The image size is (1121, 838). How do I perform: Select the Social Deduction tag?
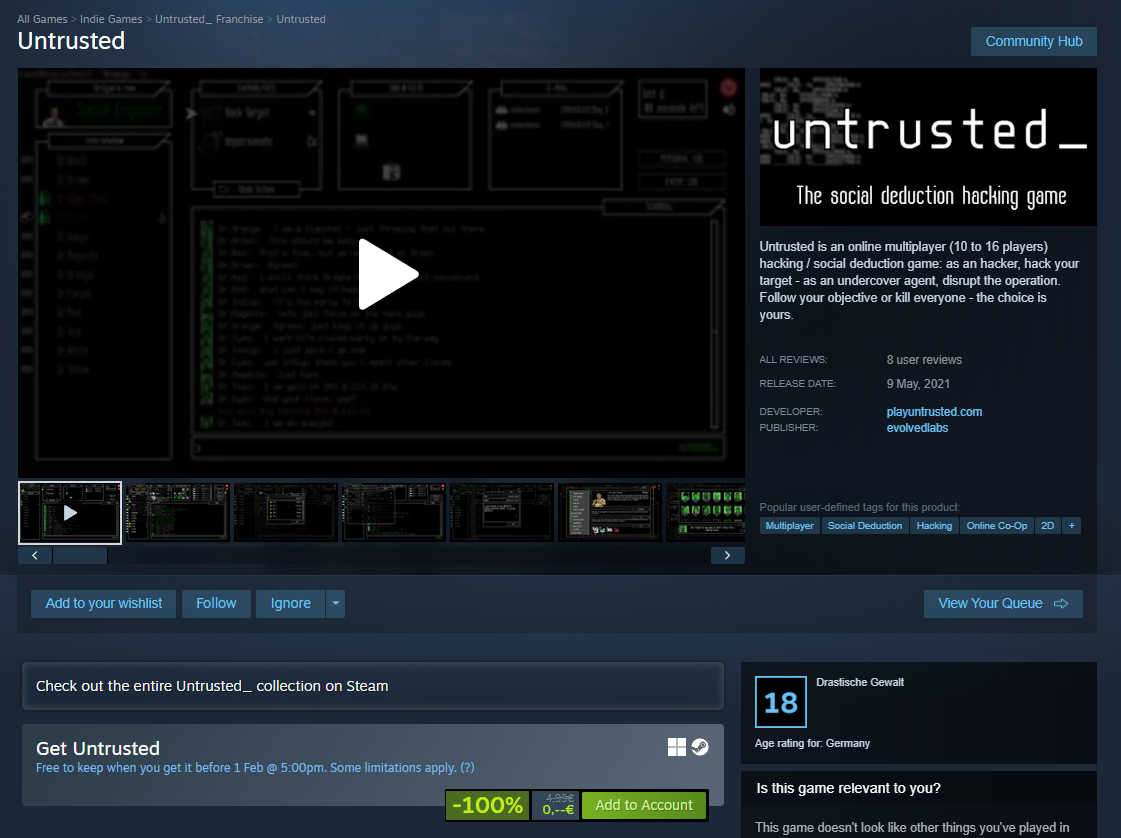tap(865, 525)
